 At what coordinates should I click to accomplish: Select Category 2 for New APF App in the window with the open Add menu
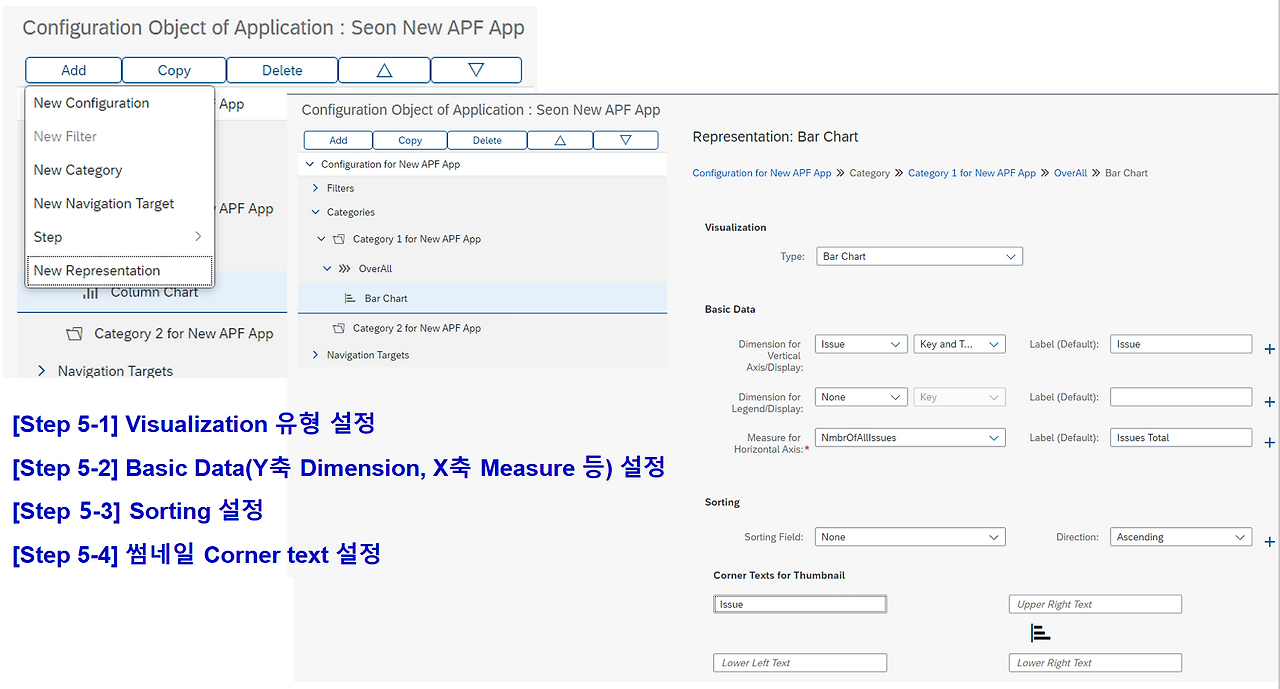click(152, 333)
